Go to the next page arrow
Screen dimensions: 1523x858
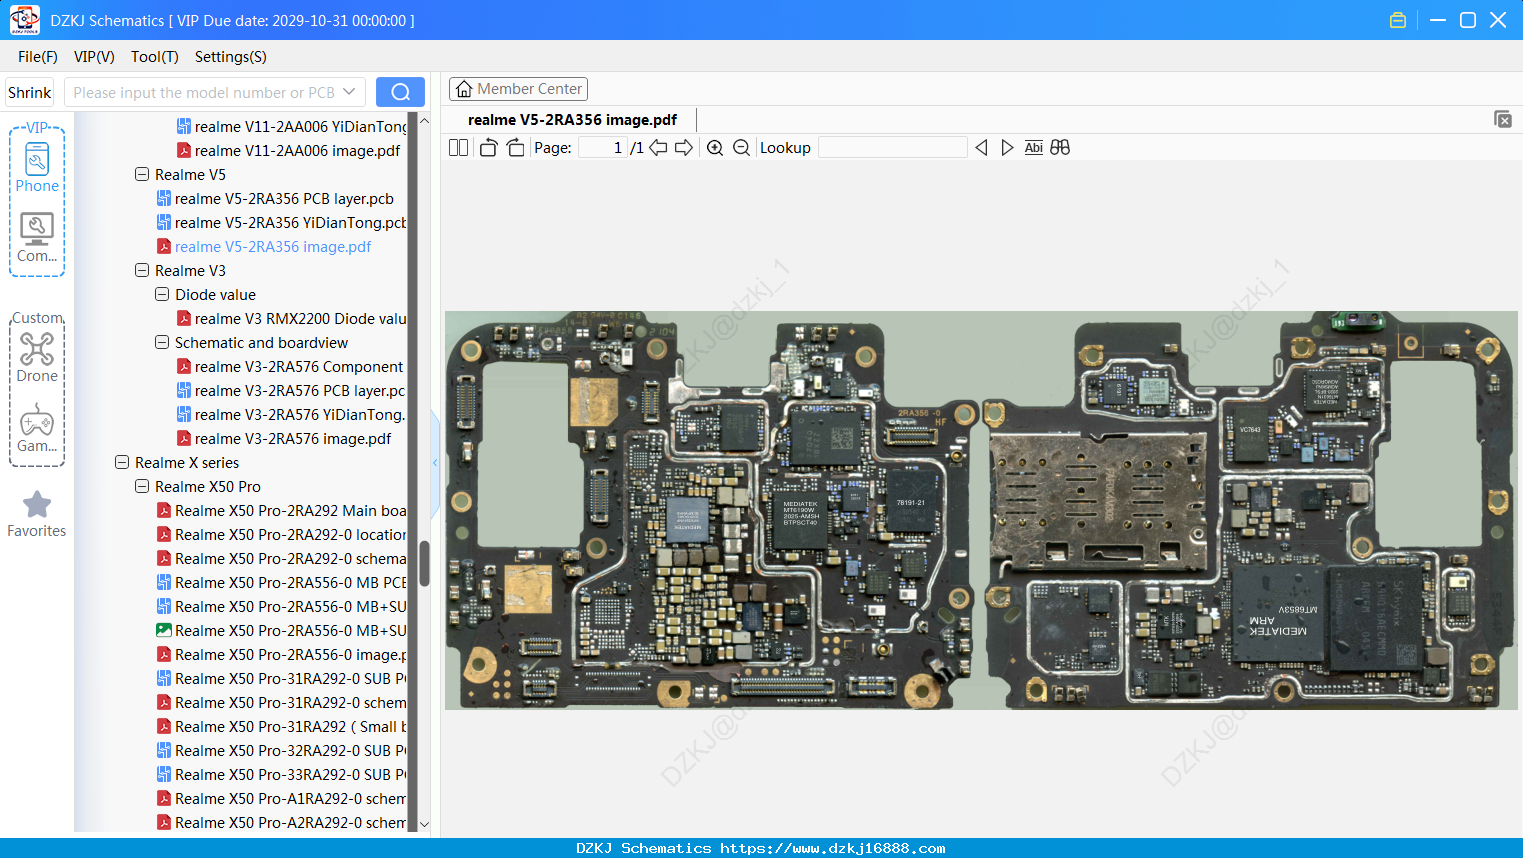point(684,148)
